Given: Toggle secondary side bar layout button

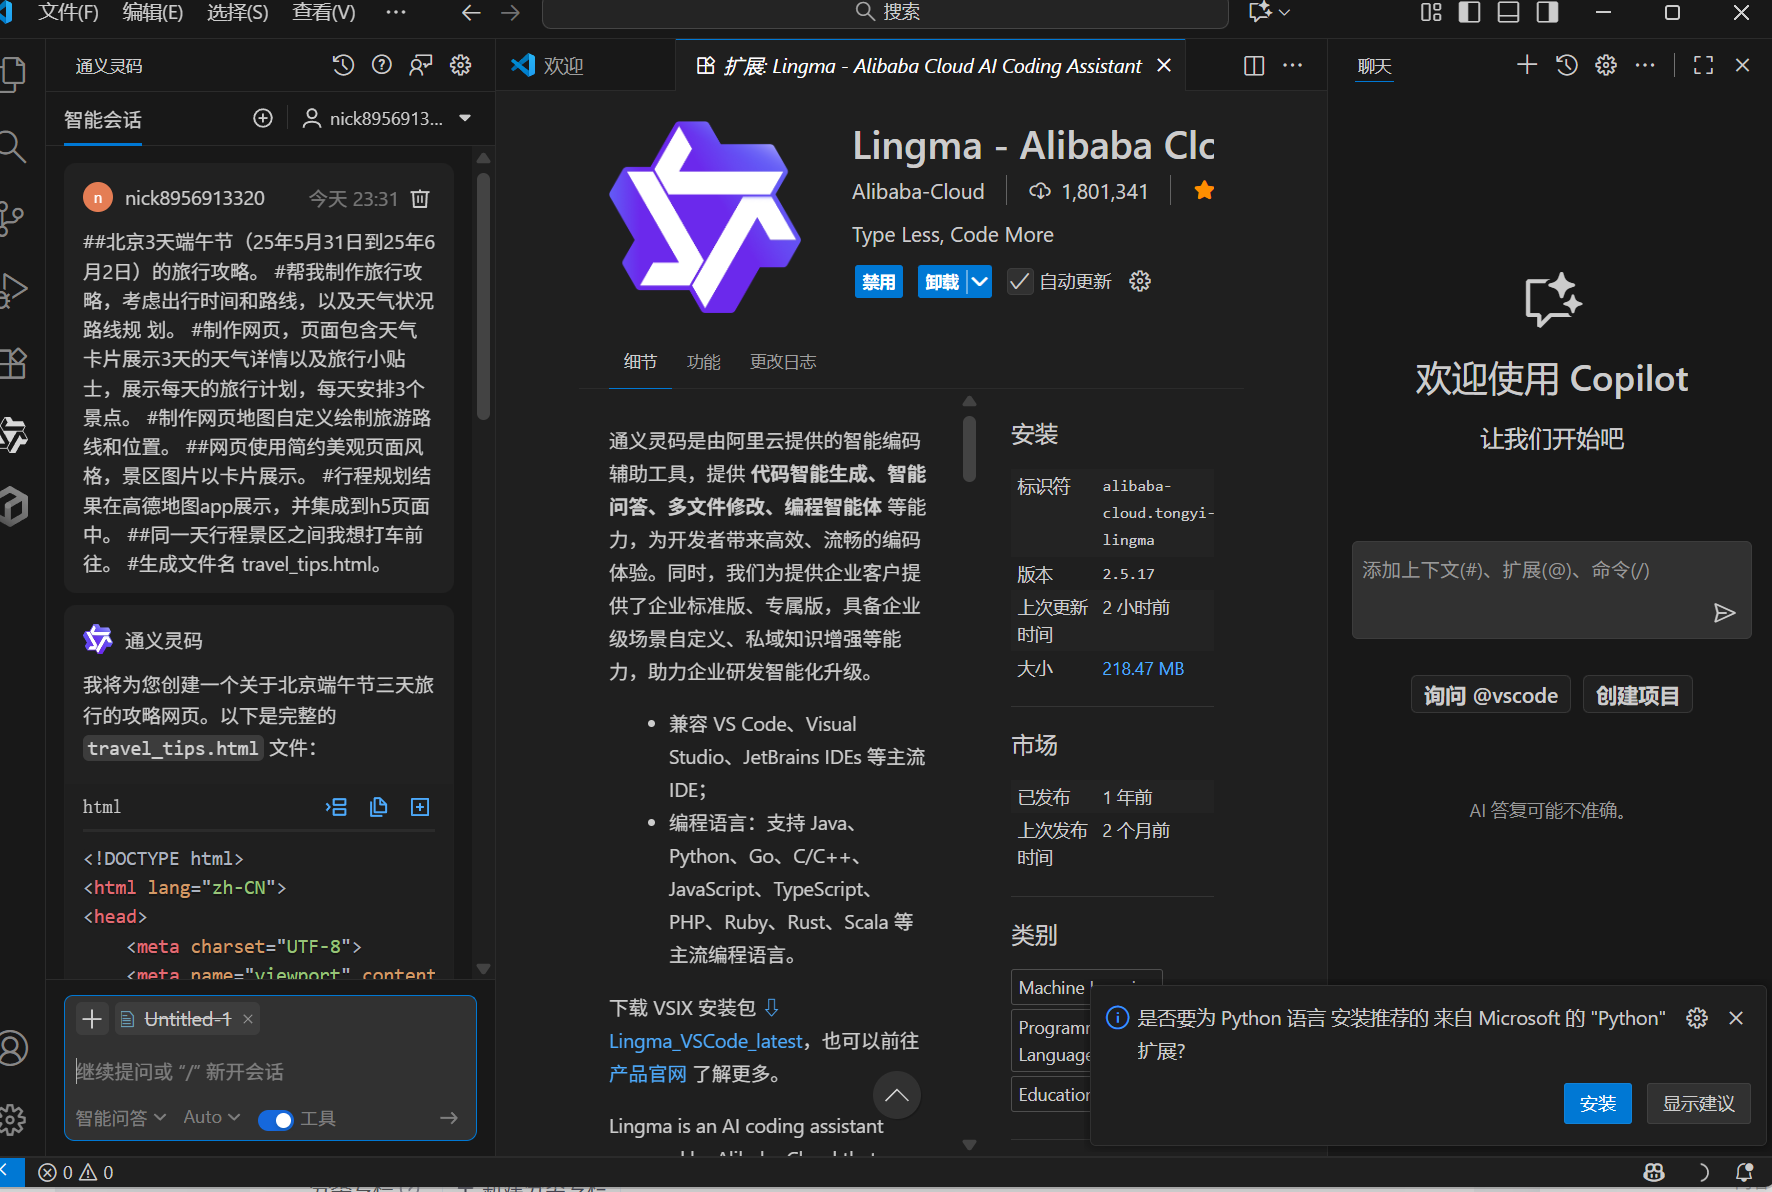Looking at the screenshot, I should (x=1548, y=12).
